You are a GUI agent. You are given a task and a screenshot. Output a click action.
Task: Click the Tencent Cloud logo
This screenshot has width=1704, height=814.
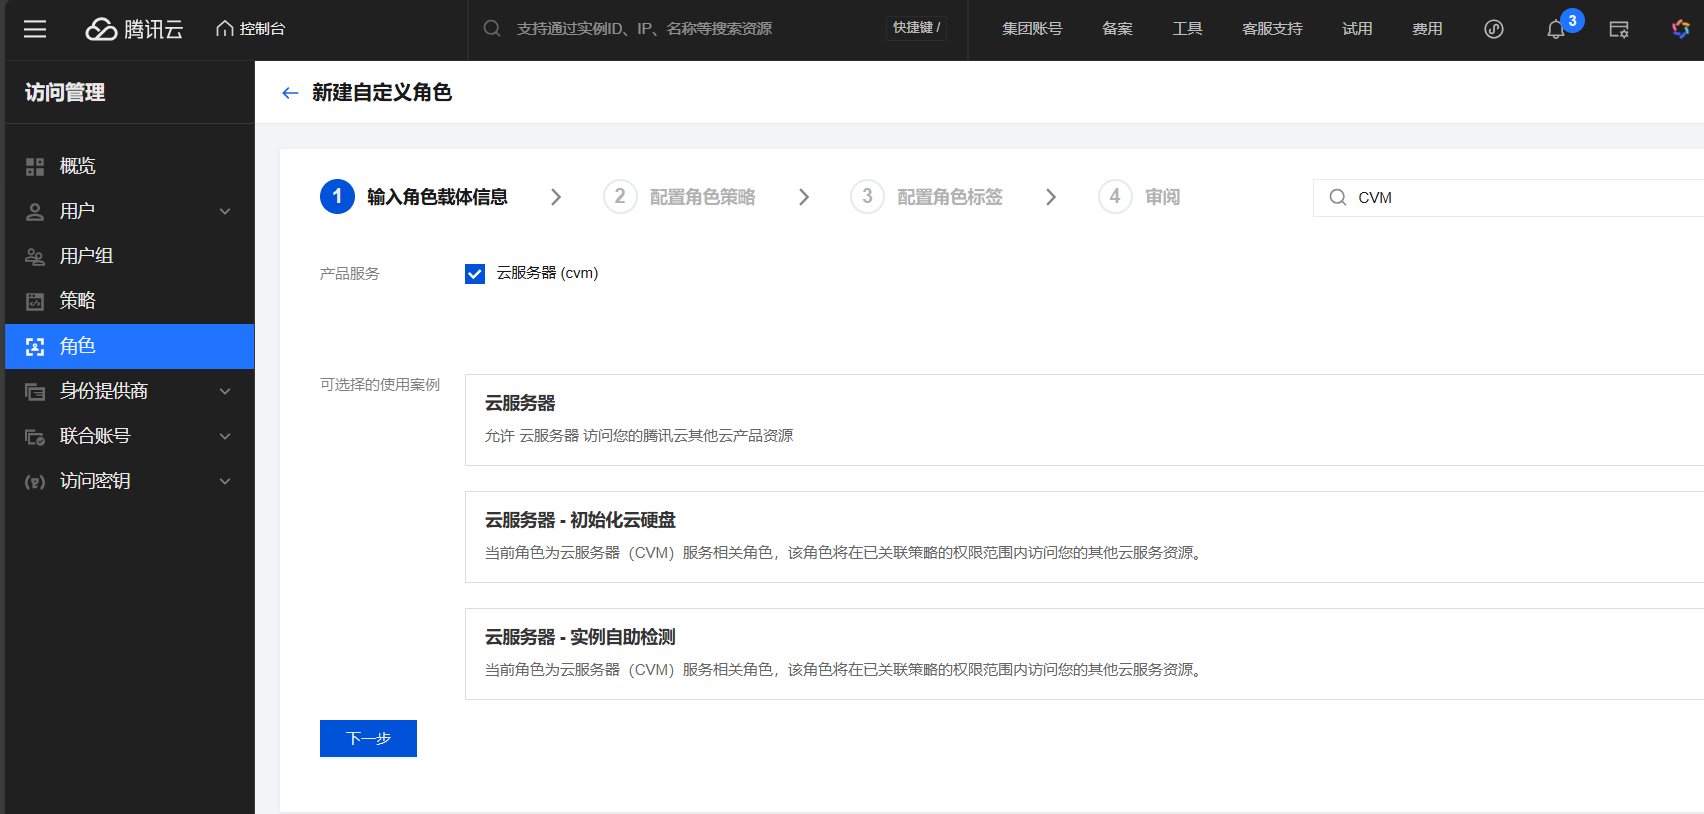(134, 29)
